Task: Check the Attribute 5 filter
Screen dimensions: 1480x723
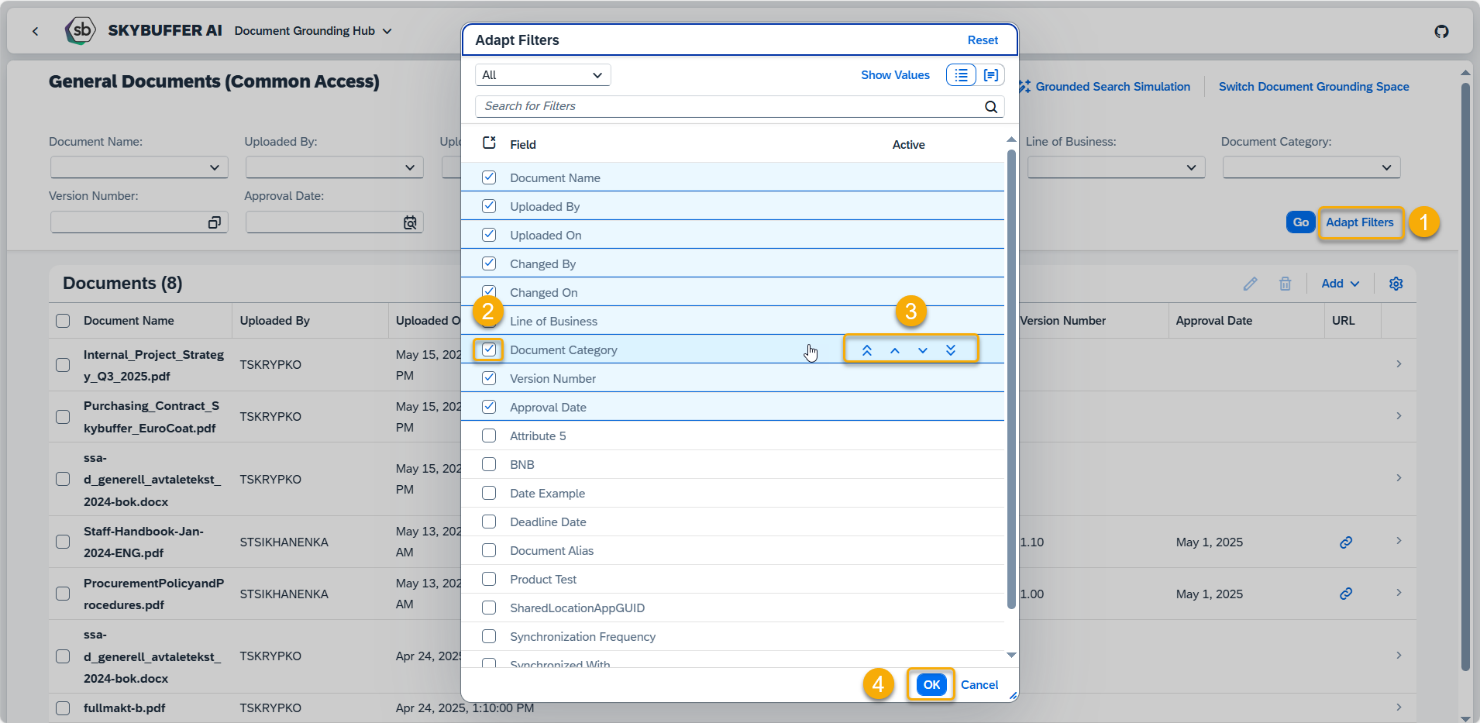Action: click(489, 436)
